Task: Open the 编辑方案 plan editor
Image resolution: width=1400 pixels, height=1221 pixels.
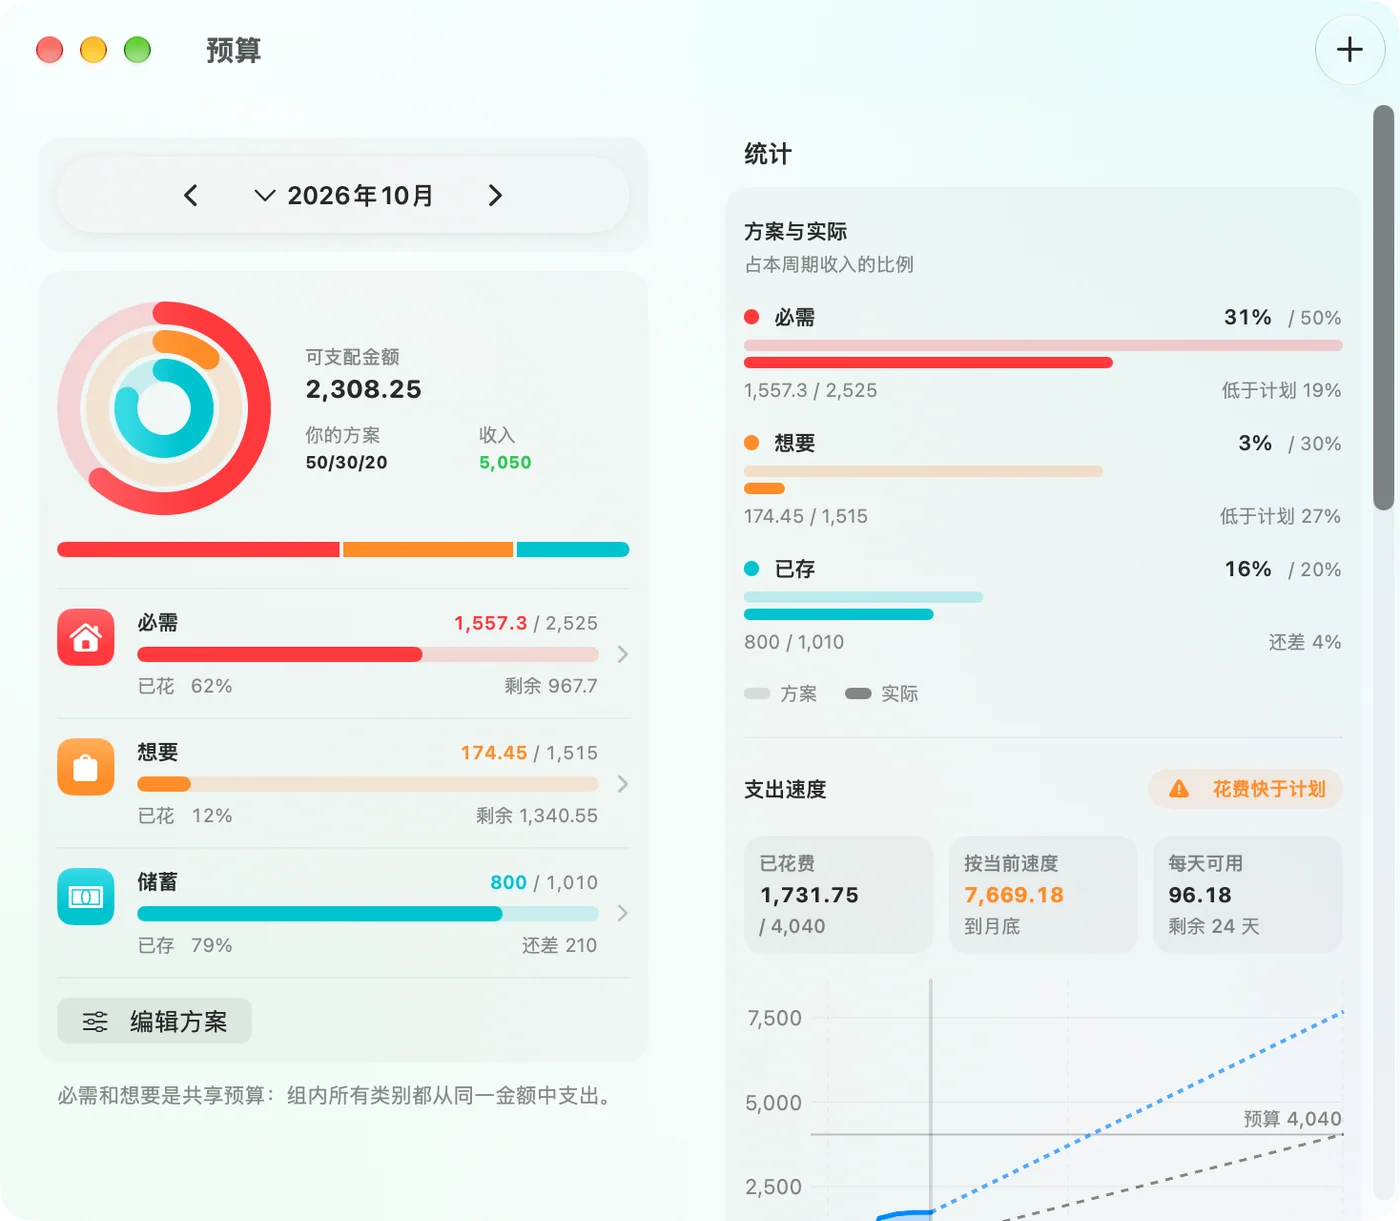Action: (x=154, y=1021)
